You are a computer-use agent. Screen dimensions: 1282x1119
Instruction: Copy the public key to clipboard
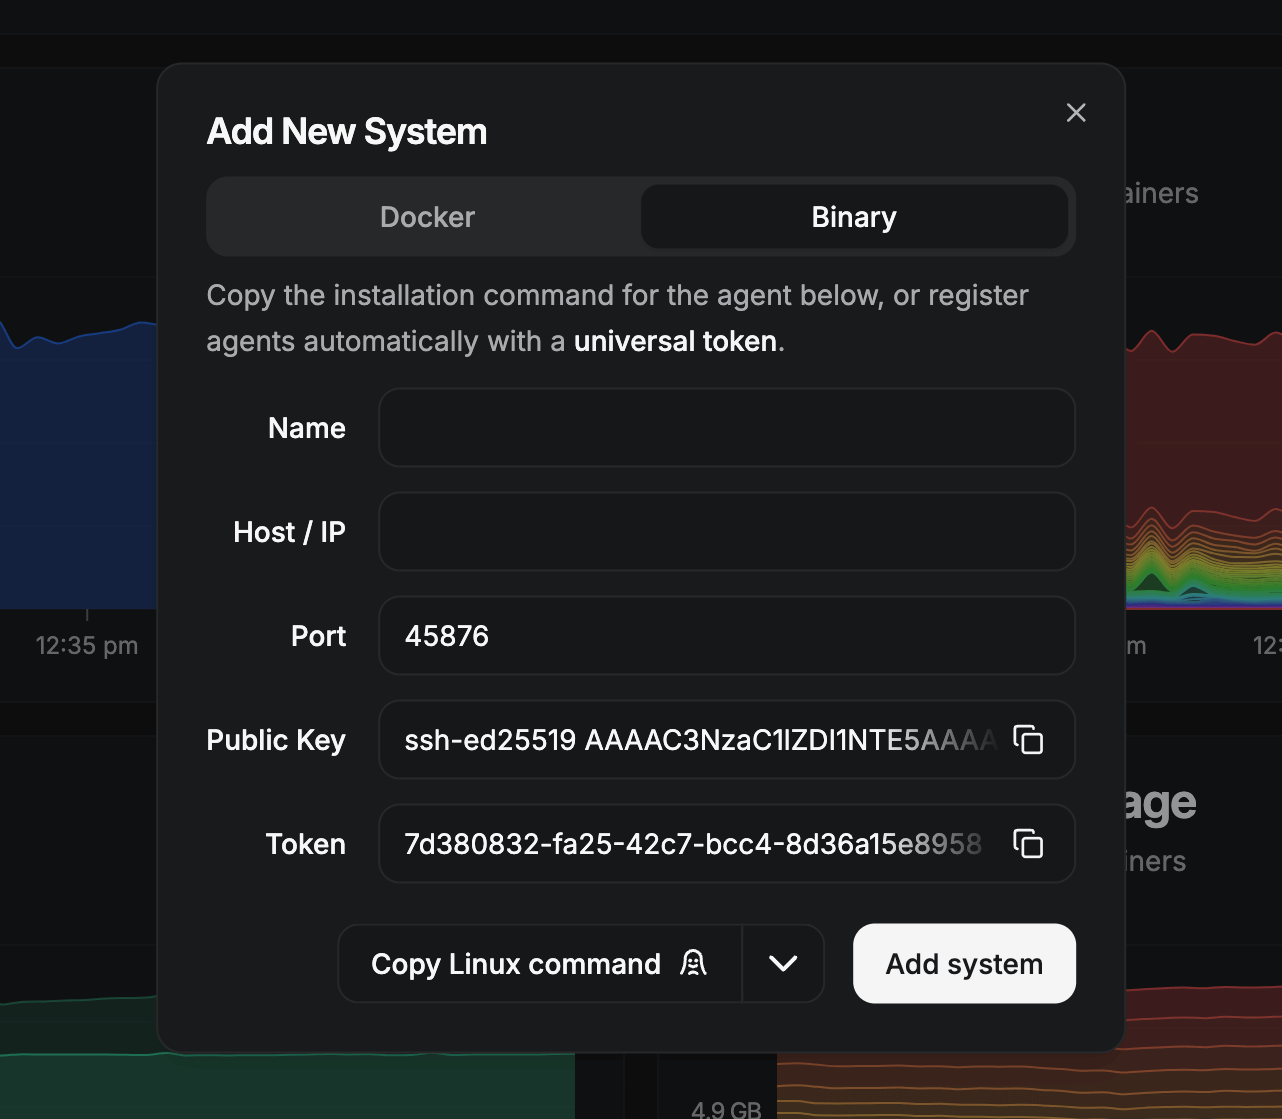pyautogui.click(x=1028, y=740)
